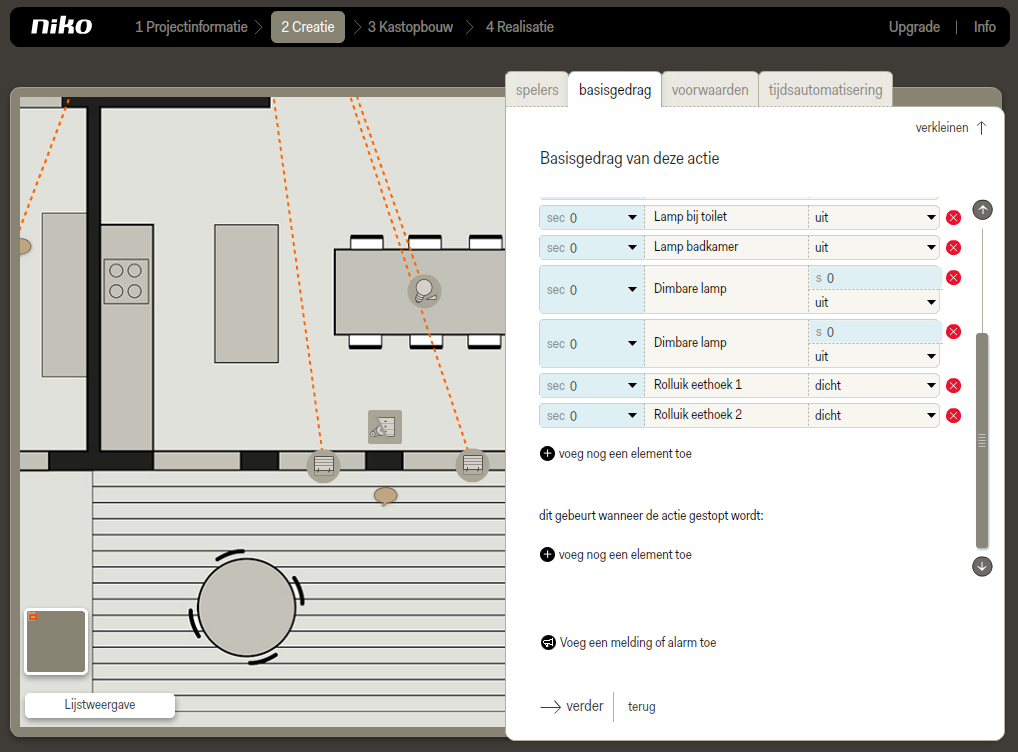
Task: Switch to Lijstweergave
Action: point(100,705)
